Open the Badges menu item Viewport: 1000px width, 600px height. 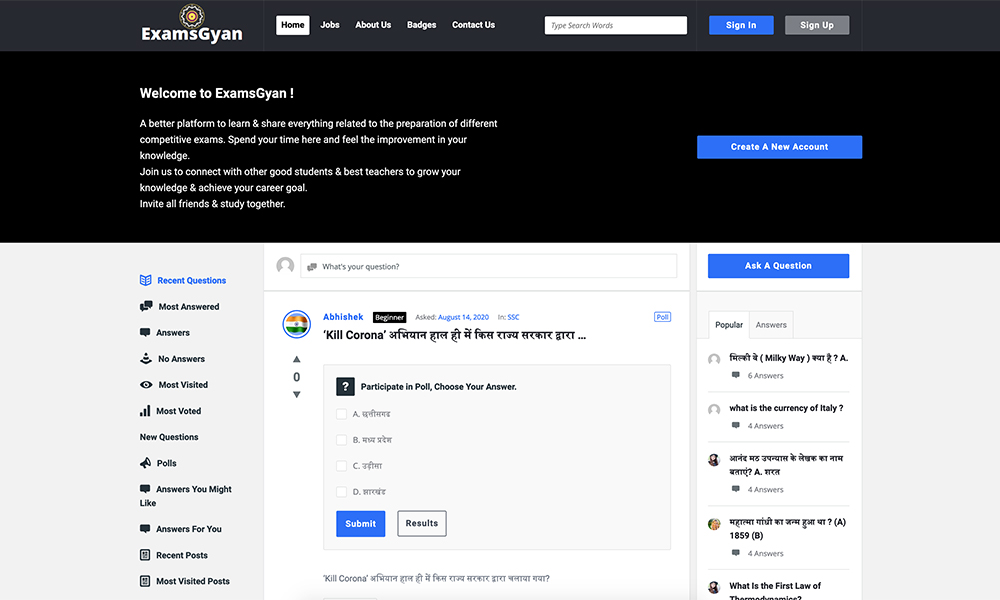pos(422,25)
